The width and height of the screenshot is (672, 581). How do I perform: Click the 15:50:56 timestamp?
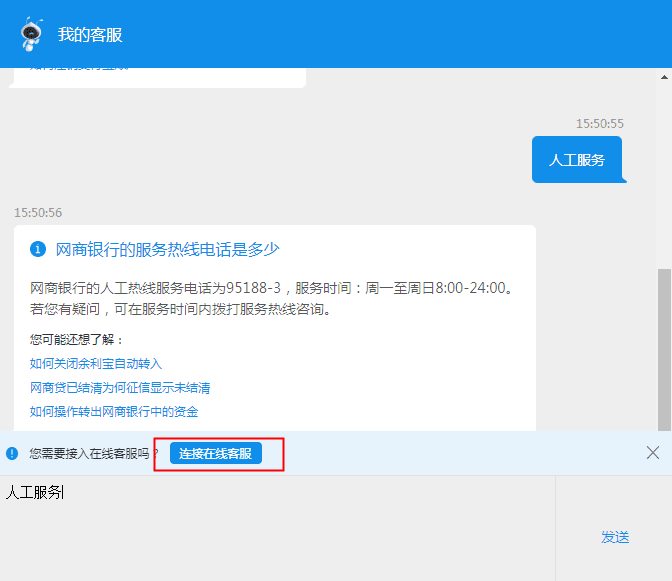[x=38, y=213]
